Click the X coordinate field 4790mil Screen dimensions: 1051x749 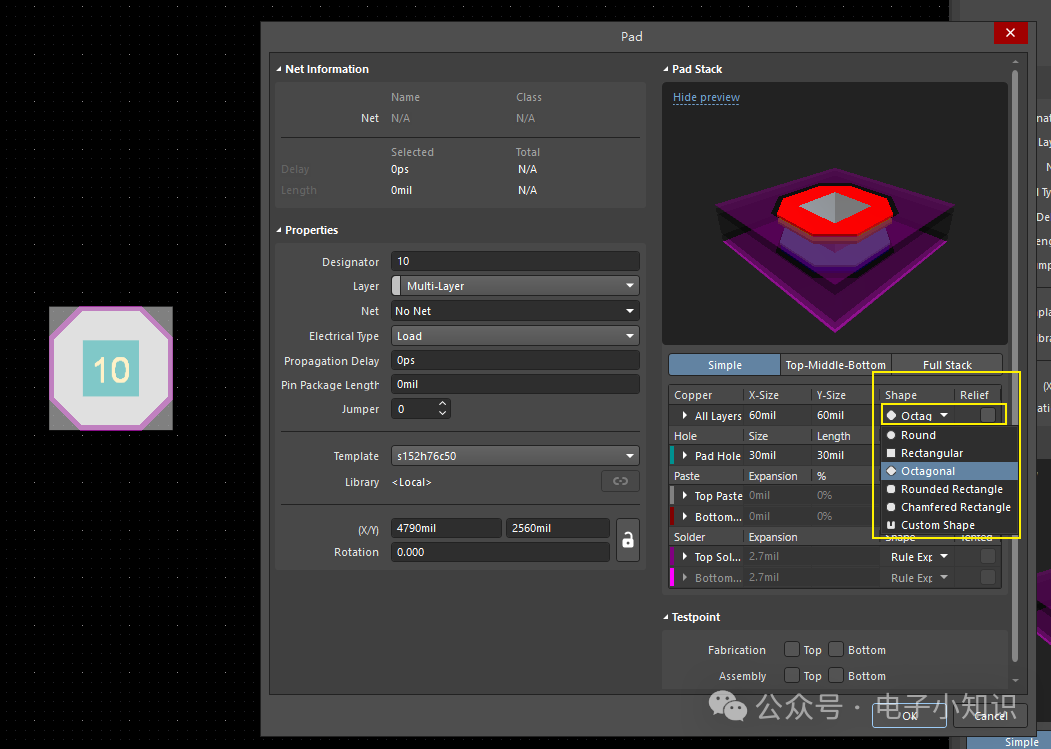pyautogui.click(x=446, y=528)
